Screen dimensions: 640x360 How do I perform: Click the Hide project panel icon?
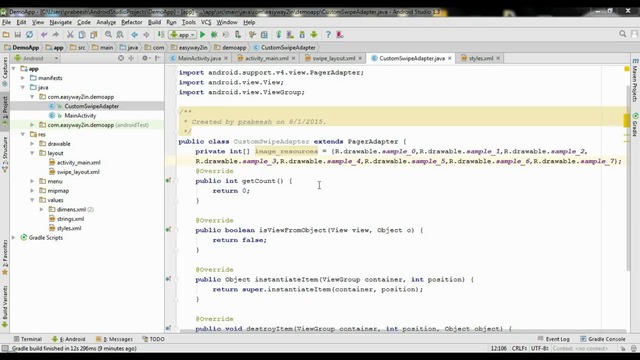pos(158,58)
